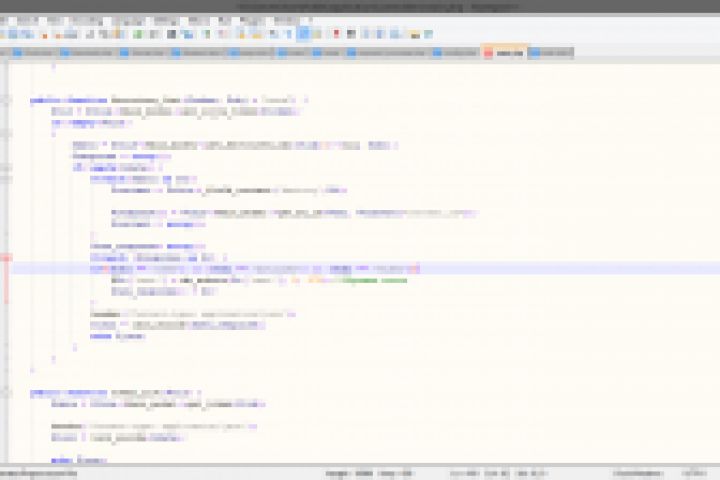
Task: Collapse the fold marker beside the first function definition
Action: pyautogui.click(x=6, y=99)
